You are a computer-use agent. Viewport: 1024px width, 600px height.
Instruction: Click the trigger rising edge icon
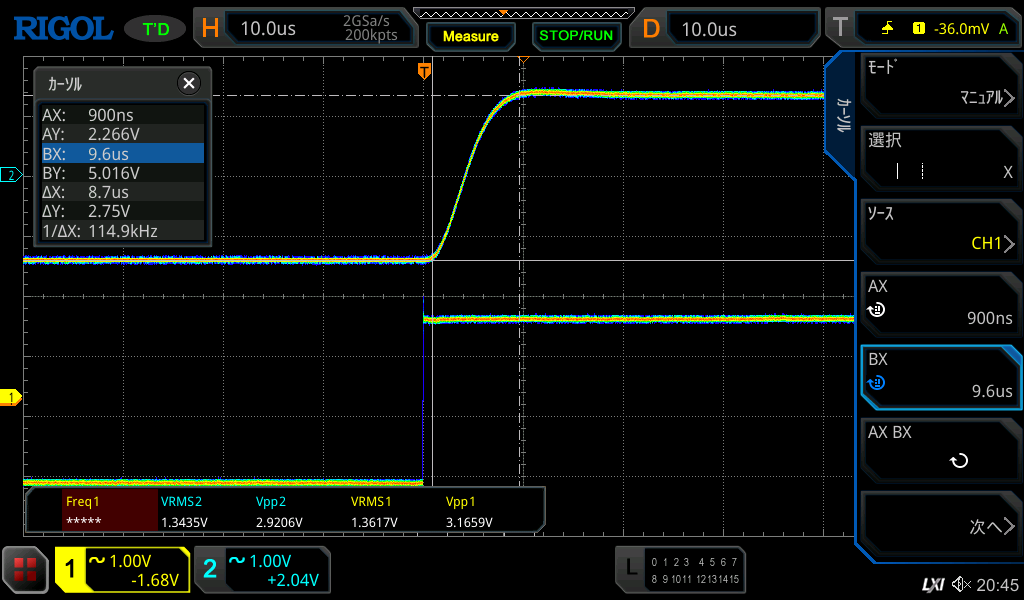[886, 28]
